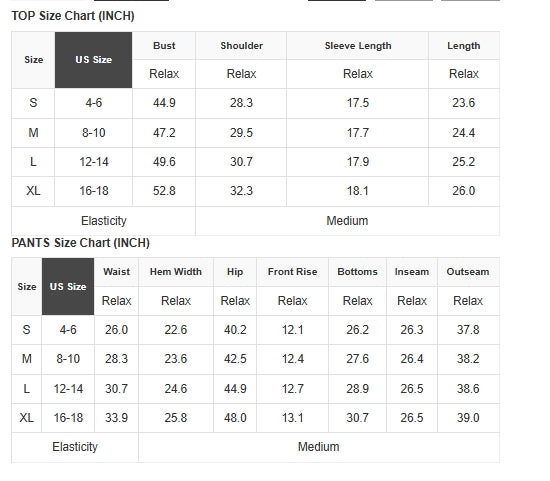Image resolution: width=550 pixels, height=481 pixels.
Task: Select the 26.0 length value for XL top
Action: tap(464, 191)
